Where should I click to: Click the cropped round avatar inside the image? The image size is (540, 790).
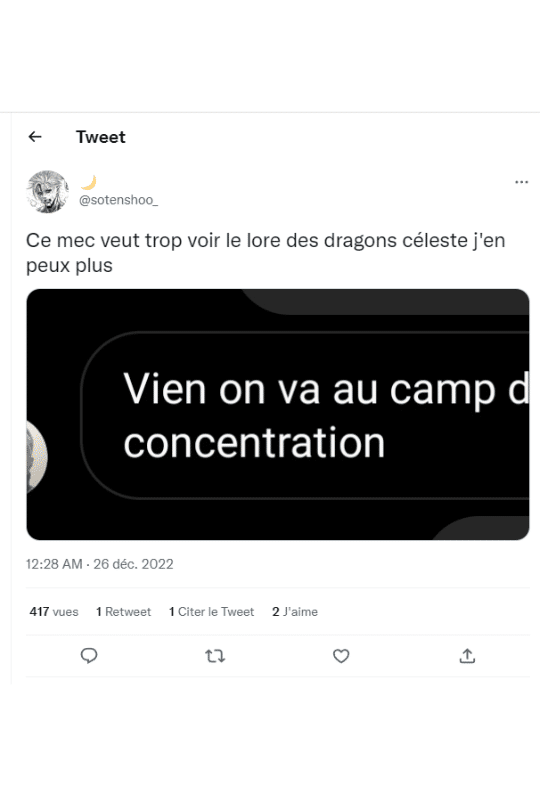click(x=37, y=456)
